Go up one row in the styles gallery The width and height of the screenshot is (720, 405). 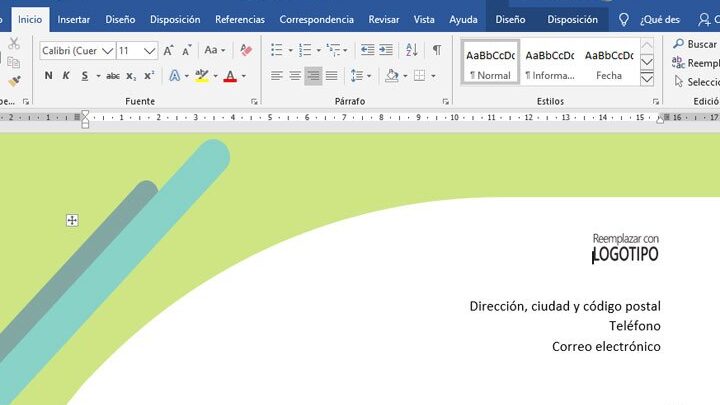pyautogui.click(x=647, y=45)
